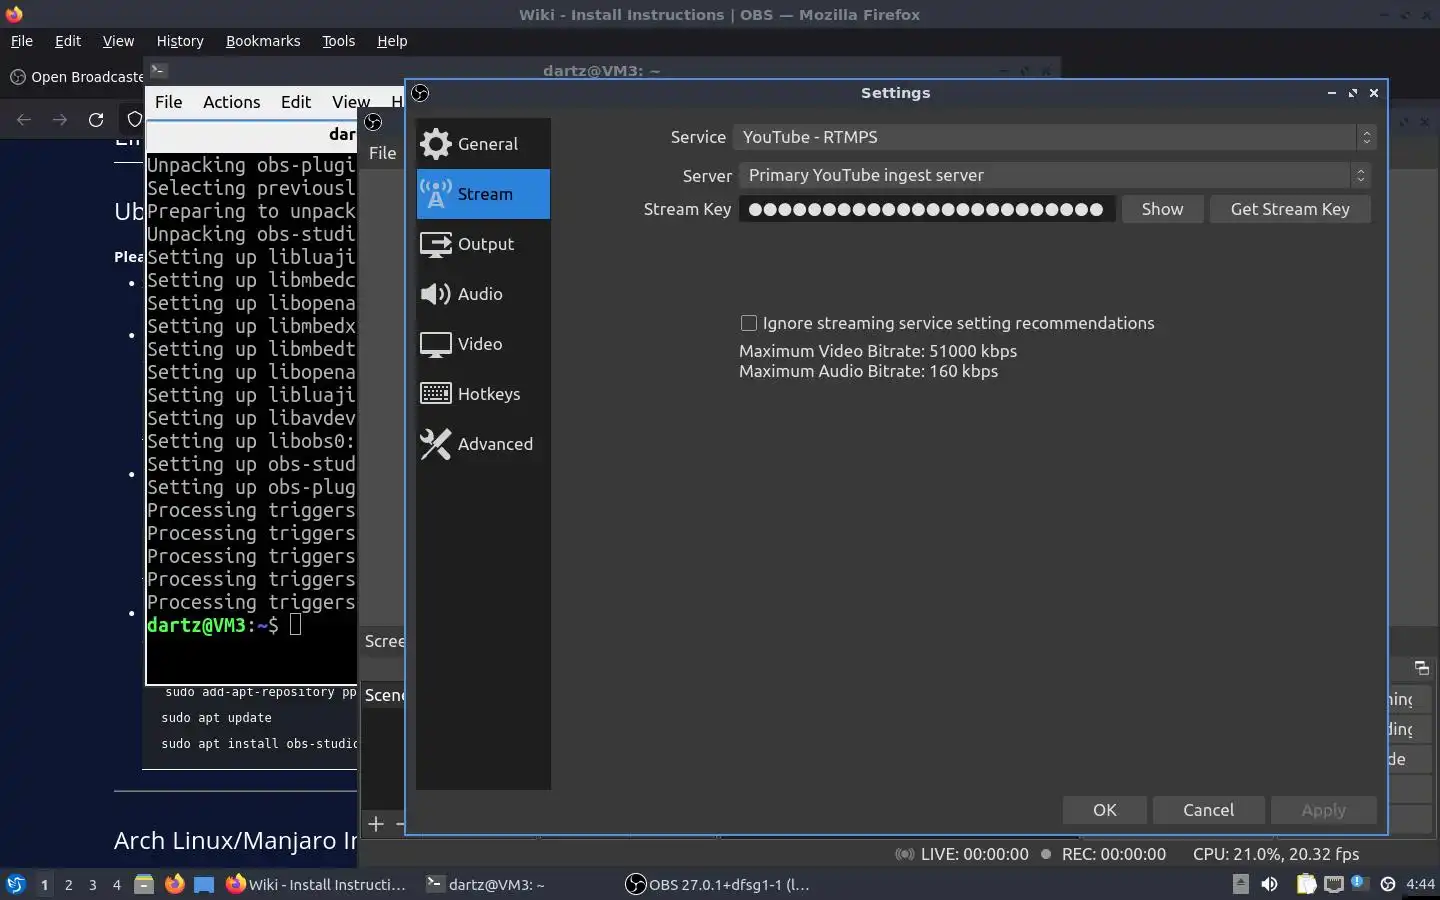Select the Open Broadcaster Firefox tab
The height and width of the screenshot is (900, 1440).
point(76,77)
